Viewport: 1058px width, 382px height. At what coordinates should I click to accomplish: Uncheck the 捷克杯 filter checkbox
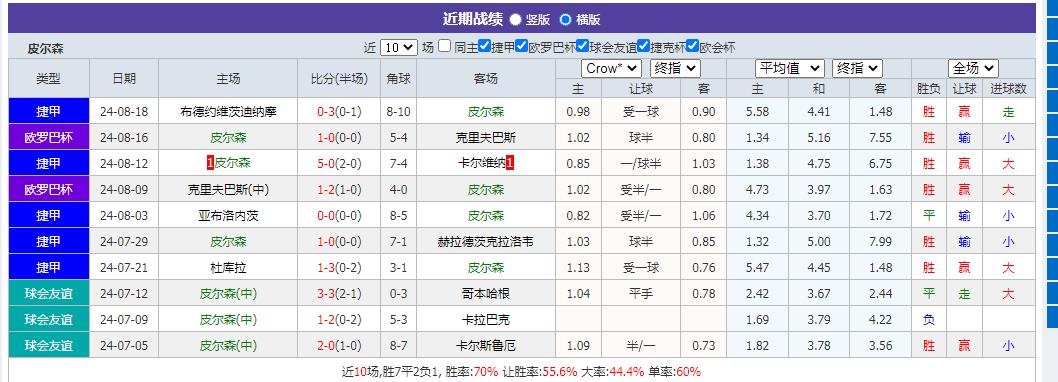643,47
